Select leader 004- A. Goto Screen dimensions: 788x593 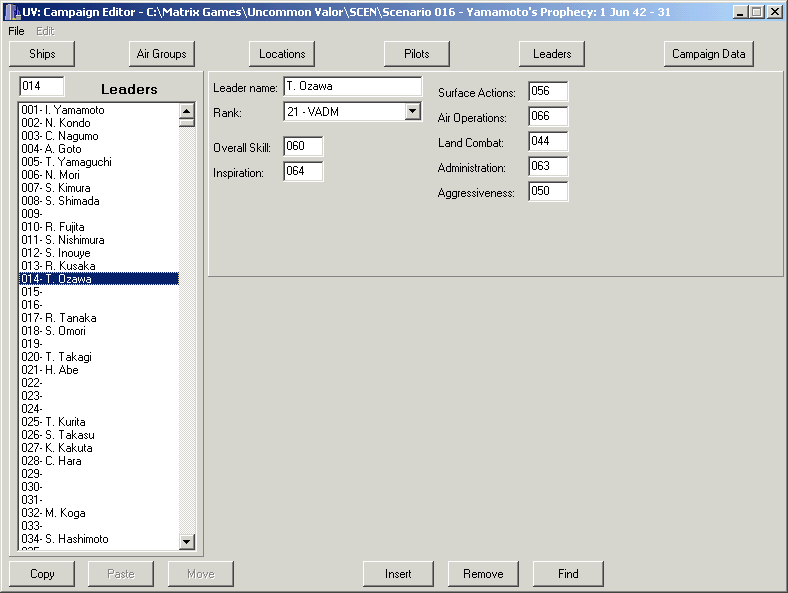click(98, 149)
